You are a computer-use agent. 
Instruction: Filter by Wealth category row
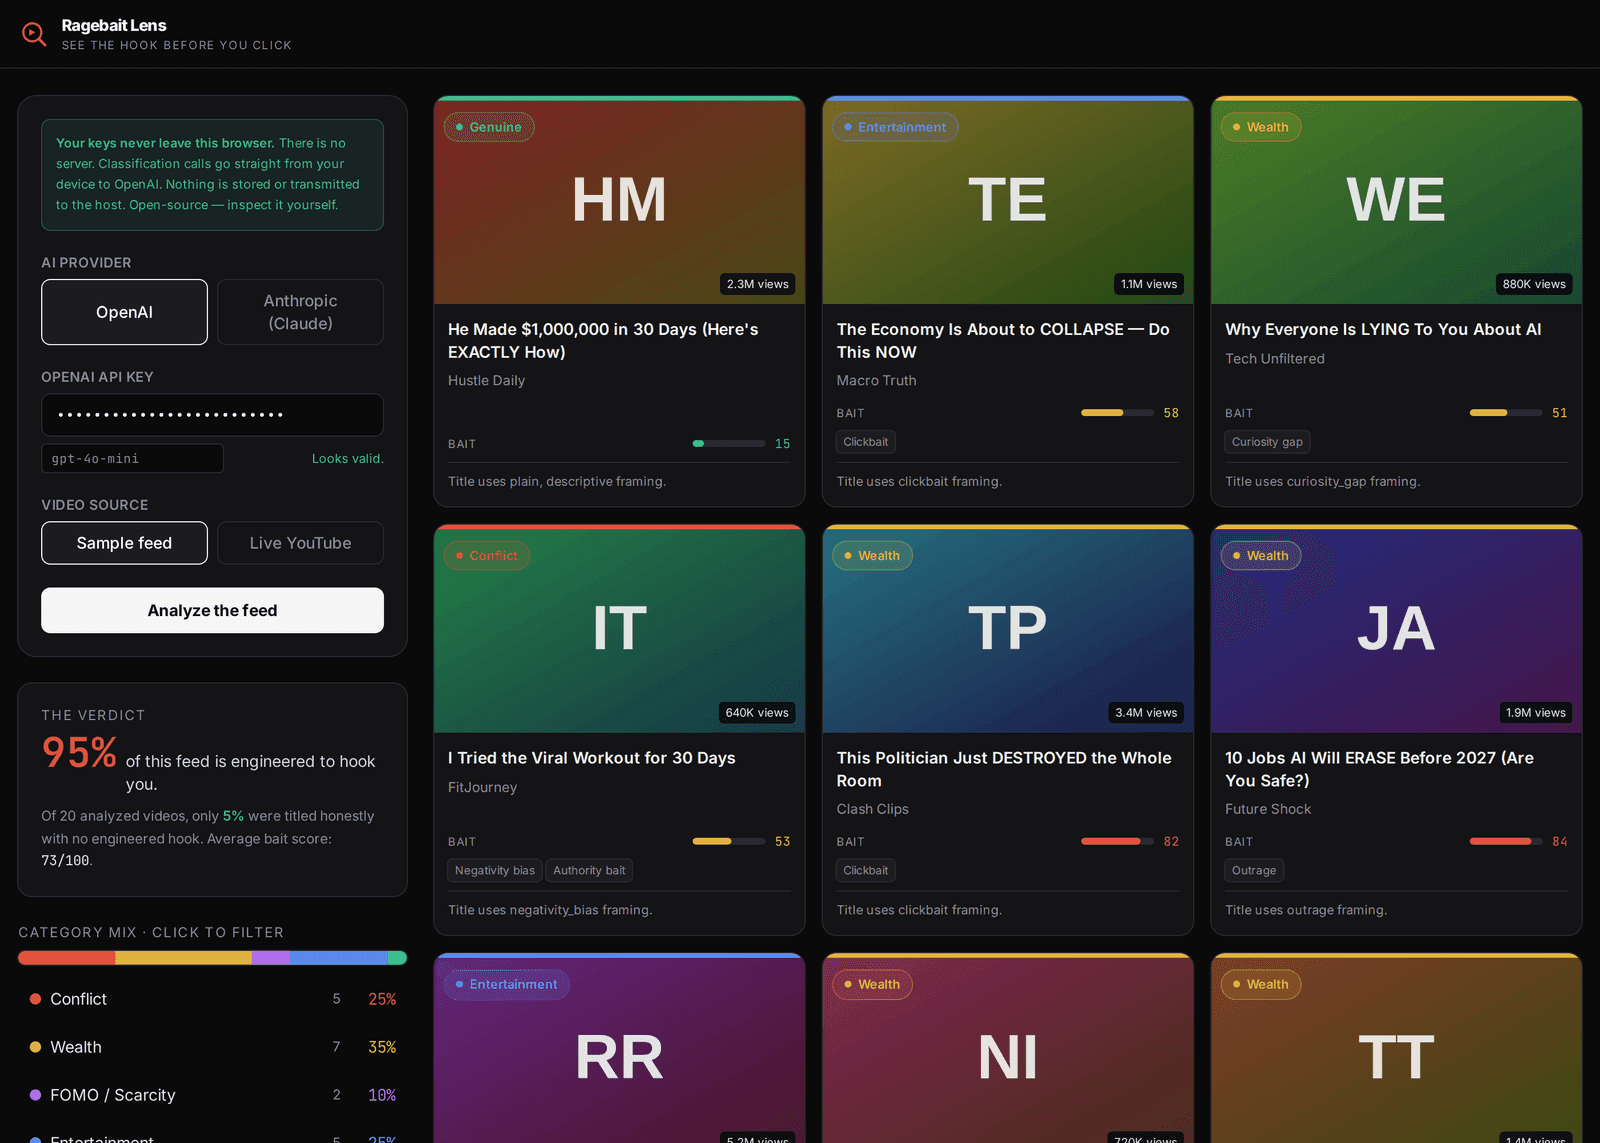coord(212,1047)
